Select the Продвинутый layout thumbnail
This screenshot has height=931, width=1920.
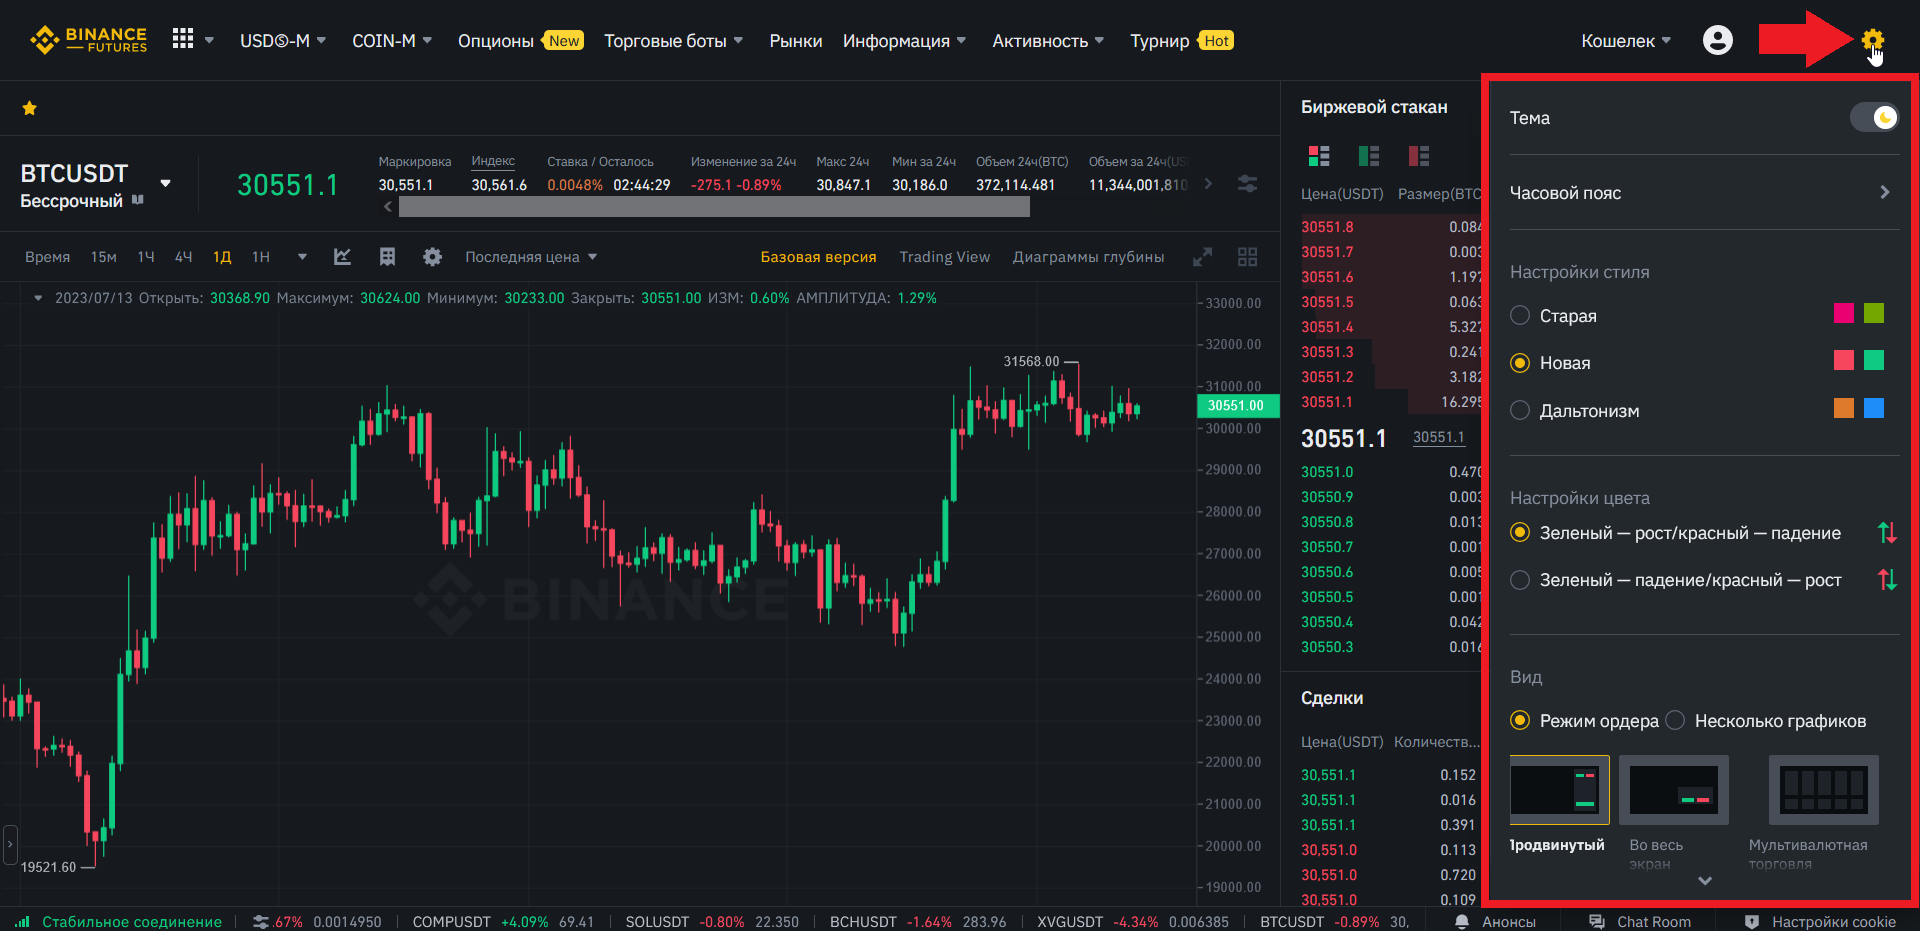[1559, 789]
